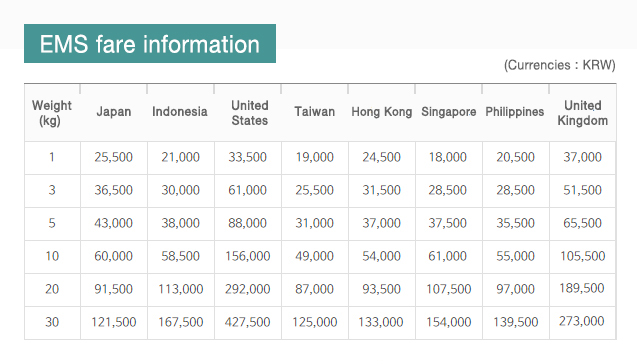
Task: Click the 10 kg weight row label
Action: [52, 256]
